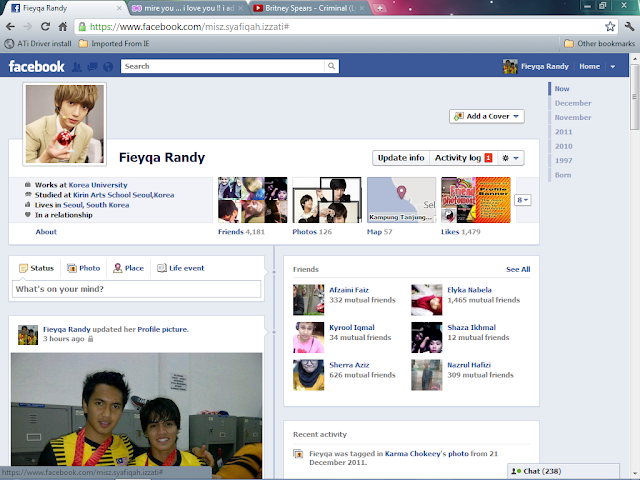This screenshot has width=640, height=480.
Task: Open friend Kyrool Iqmal profile
Action: click(352, 328)
